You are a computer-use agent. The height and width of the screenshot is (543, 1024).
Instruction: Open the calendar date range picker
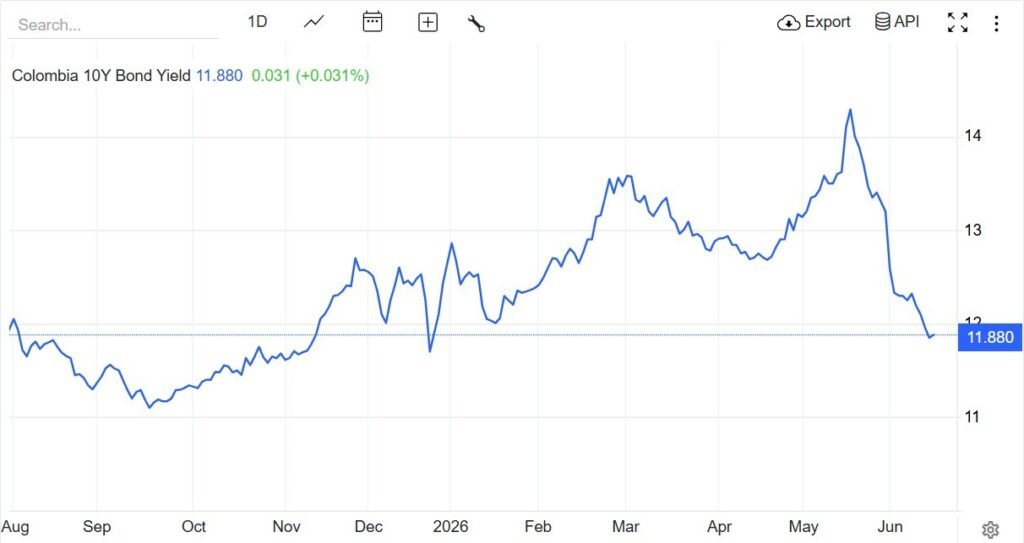tap(372, 22)
